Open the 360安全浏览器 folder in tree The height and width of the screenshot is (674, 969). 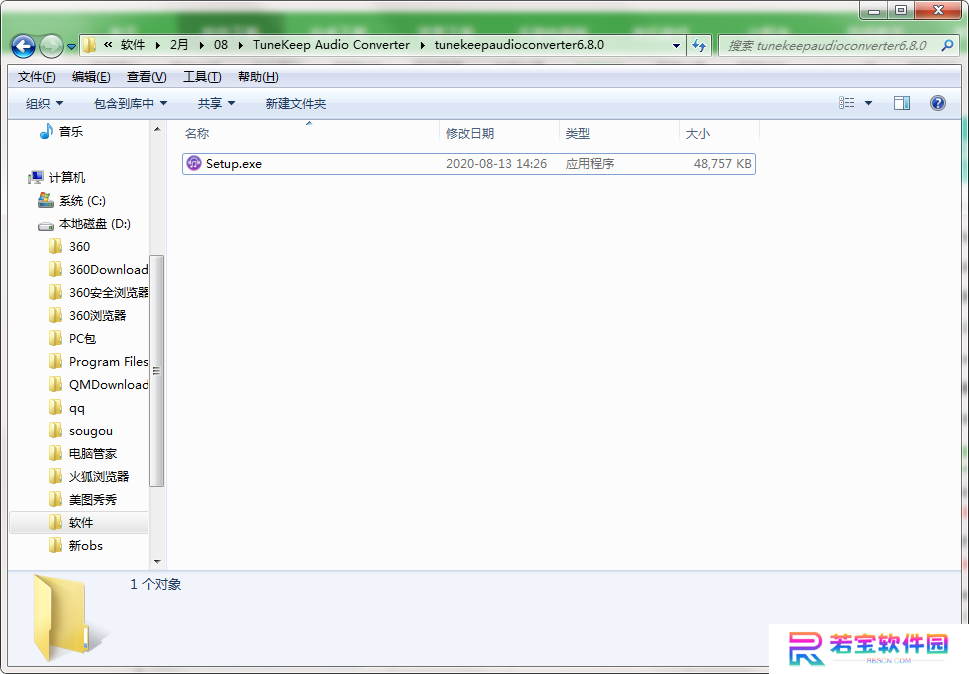[108, 292]
